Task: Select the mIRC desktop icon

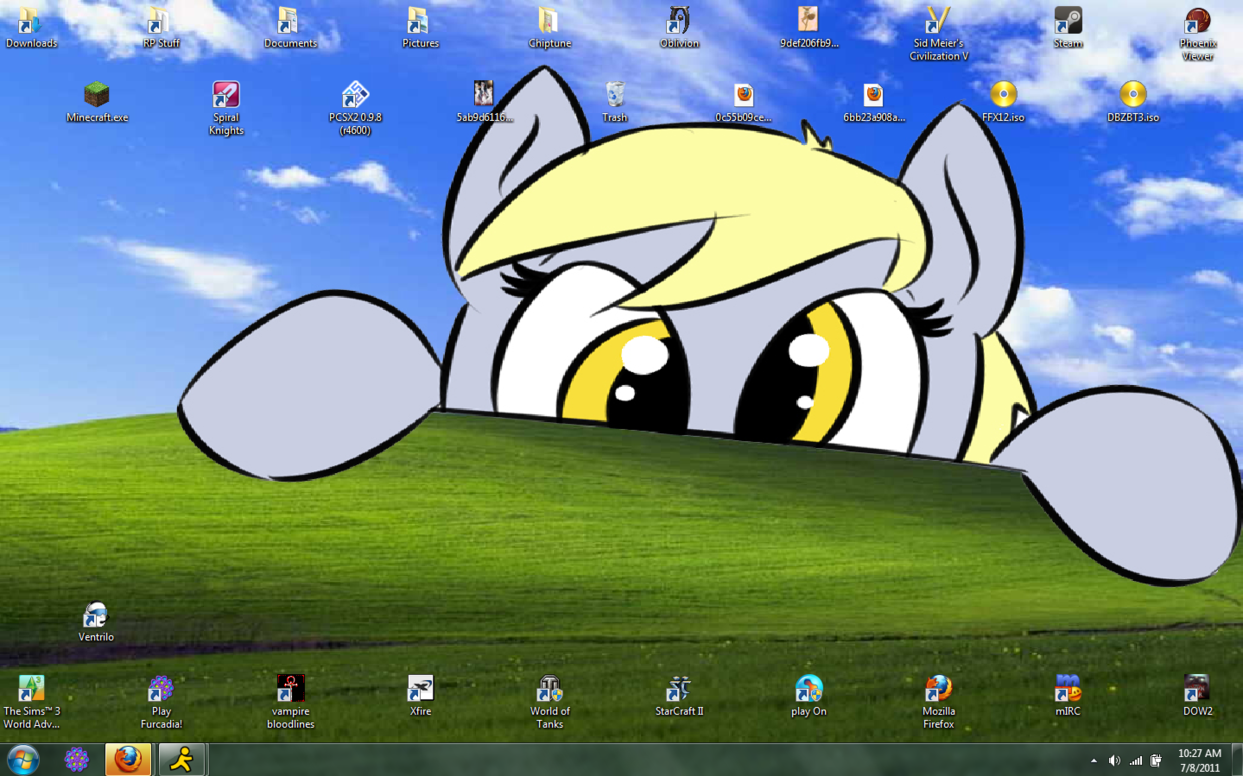Action: coord(1067,690)
